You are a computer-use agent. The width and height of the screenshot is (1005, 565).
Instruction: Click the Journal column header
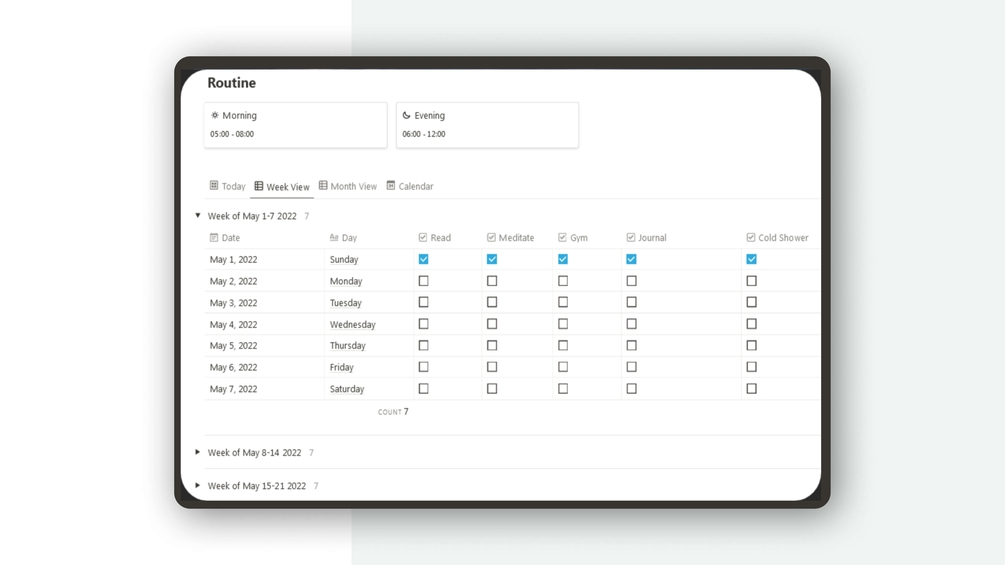[x=681, y=238]
